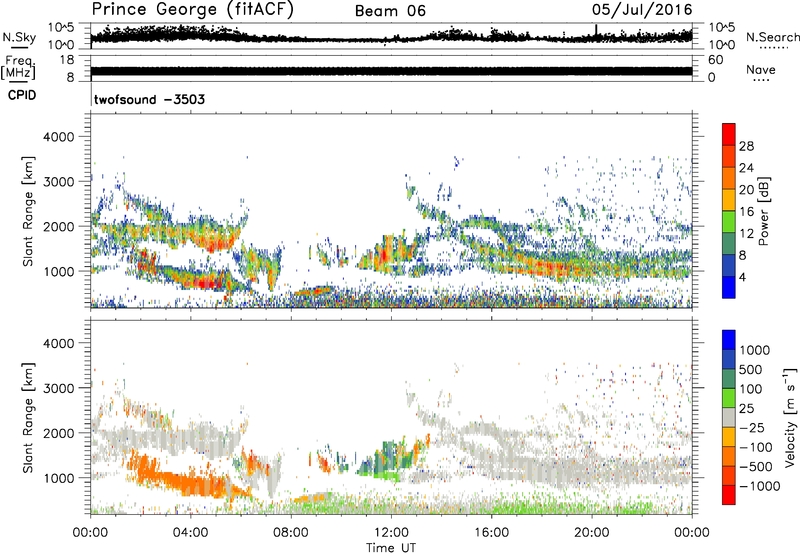
Task: Click the "60" Nave axis tick
Action: pos(715,60)
